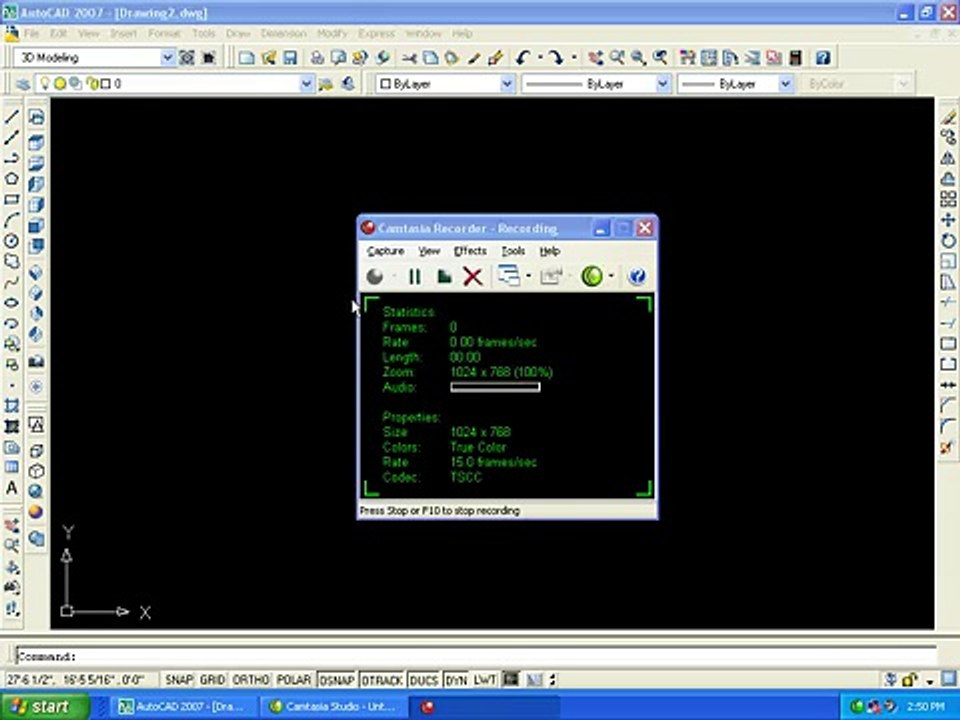This screenshot has height=720, width=960.
Task: Click the Camtasia Recorder help icon
Action: tap(637, 277)
